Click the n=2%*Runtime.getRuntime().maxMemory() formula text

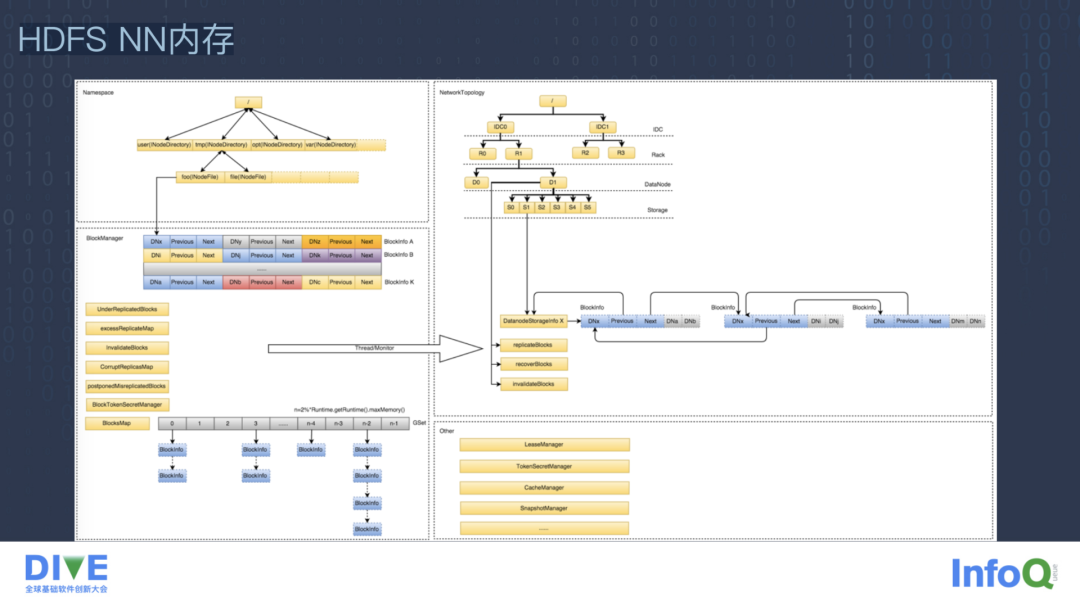349,410
